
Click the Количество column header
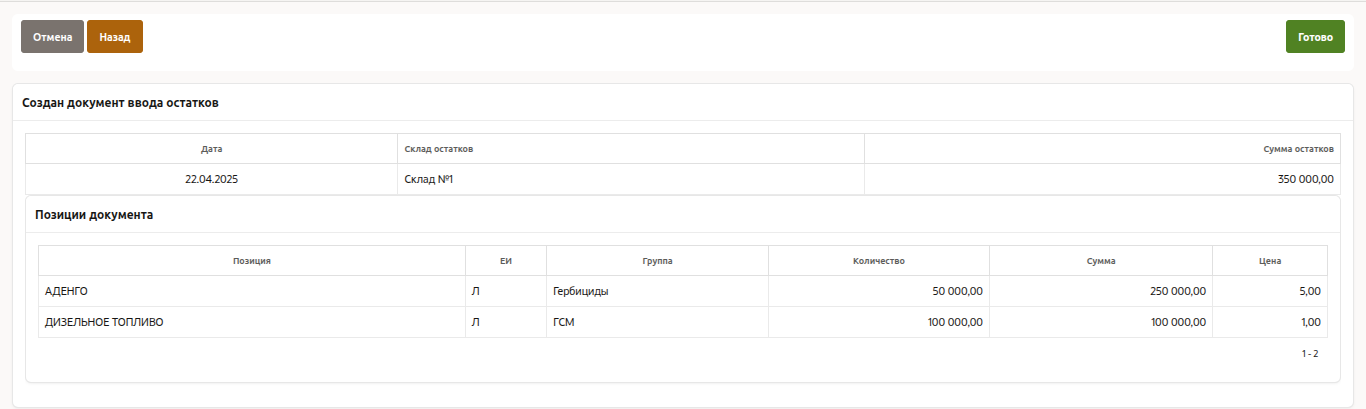(878, 261)
